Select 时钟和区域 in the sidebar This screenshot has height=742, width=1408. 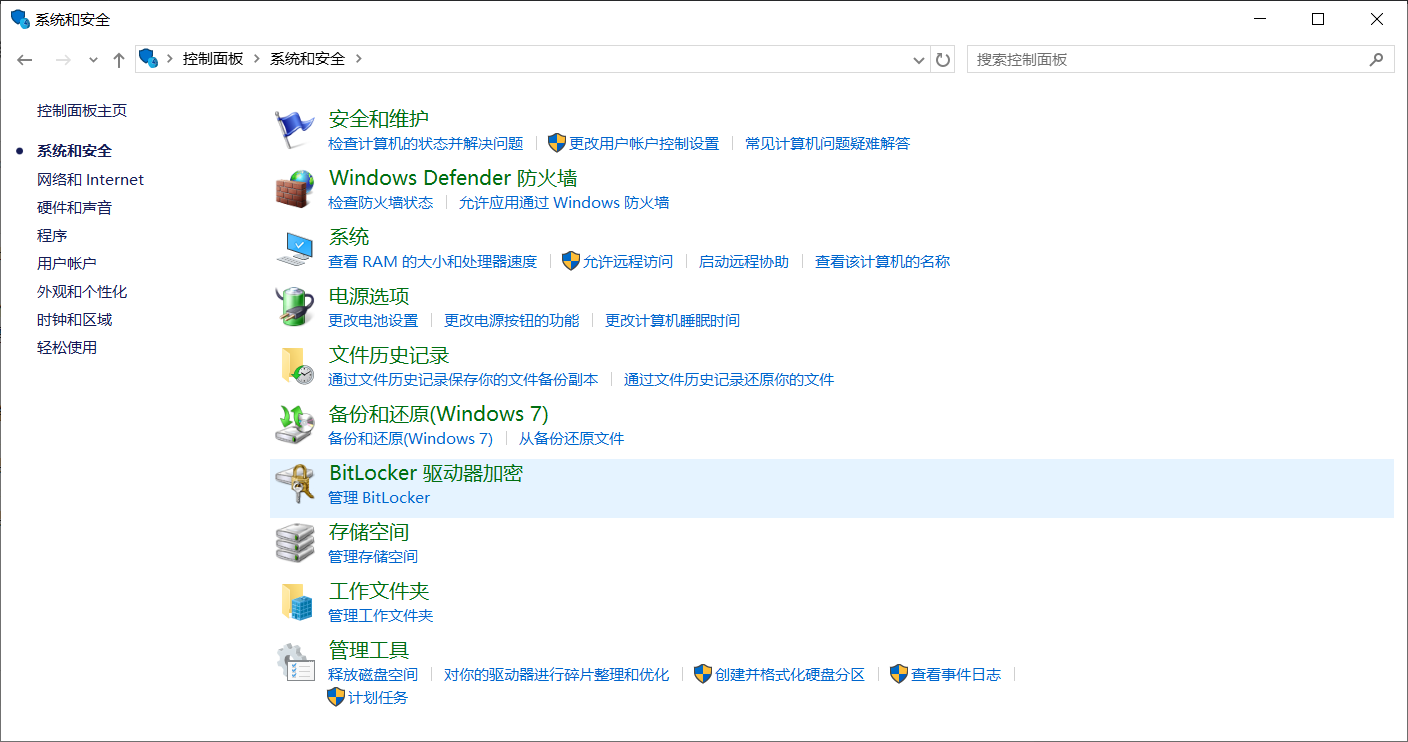(75, 320)
